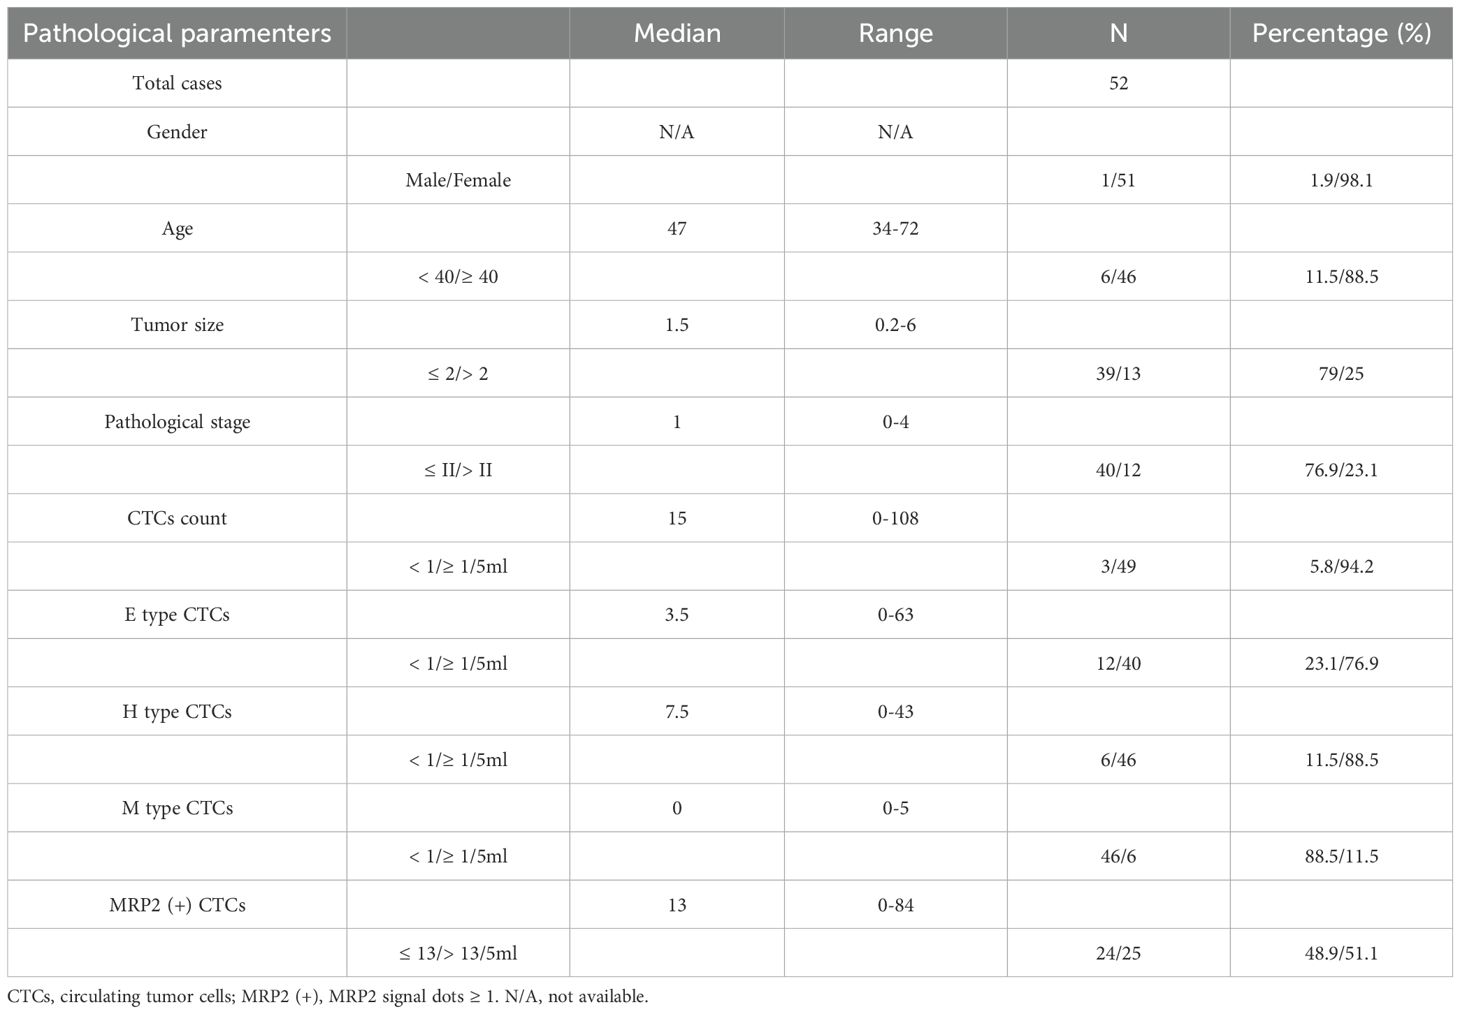1460x1014 pixels.
Task: Click the Male/Female subcategory cell
Action: [458, 180]
